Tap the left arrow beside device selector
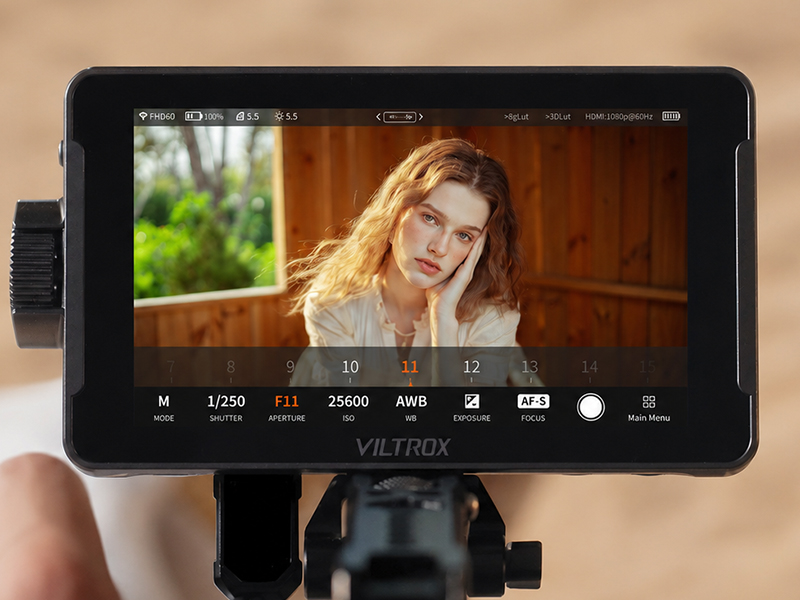The width and height of the screenshot is (800, 600). [x=379, y=117]
